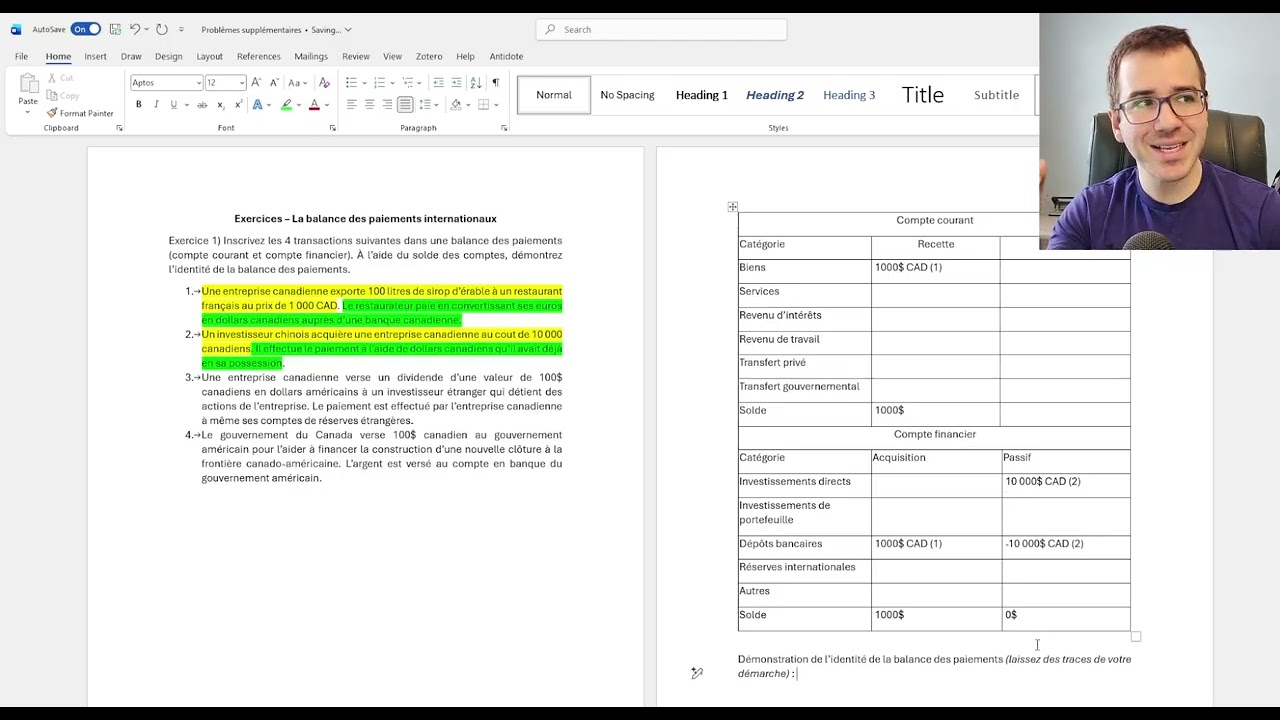Screen dimensions: 1280x720
Task: Sort the selected text
Action: [x=476, y=83]
